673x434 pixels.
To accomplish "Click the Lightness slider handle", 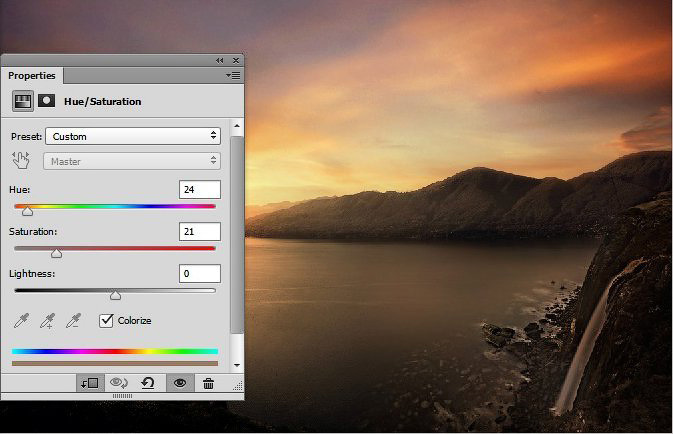I will pyautogui.click(x=115, y=295).
